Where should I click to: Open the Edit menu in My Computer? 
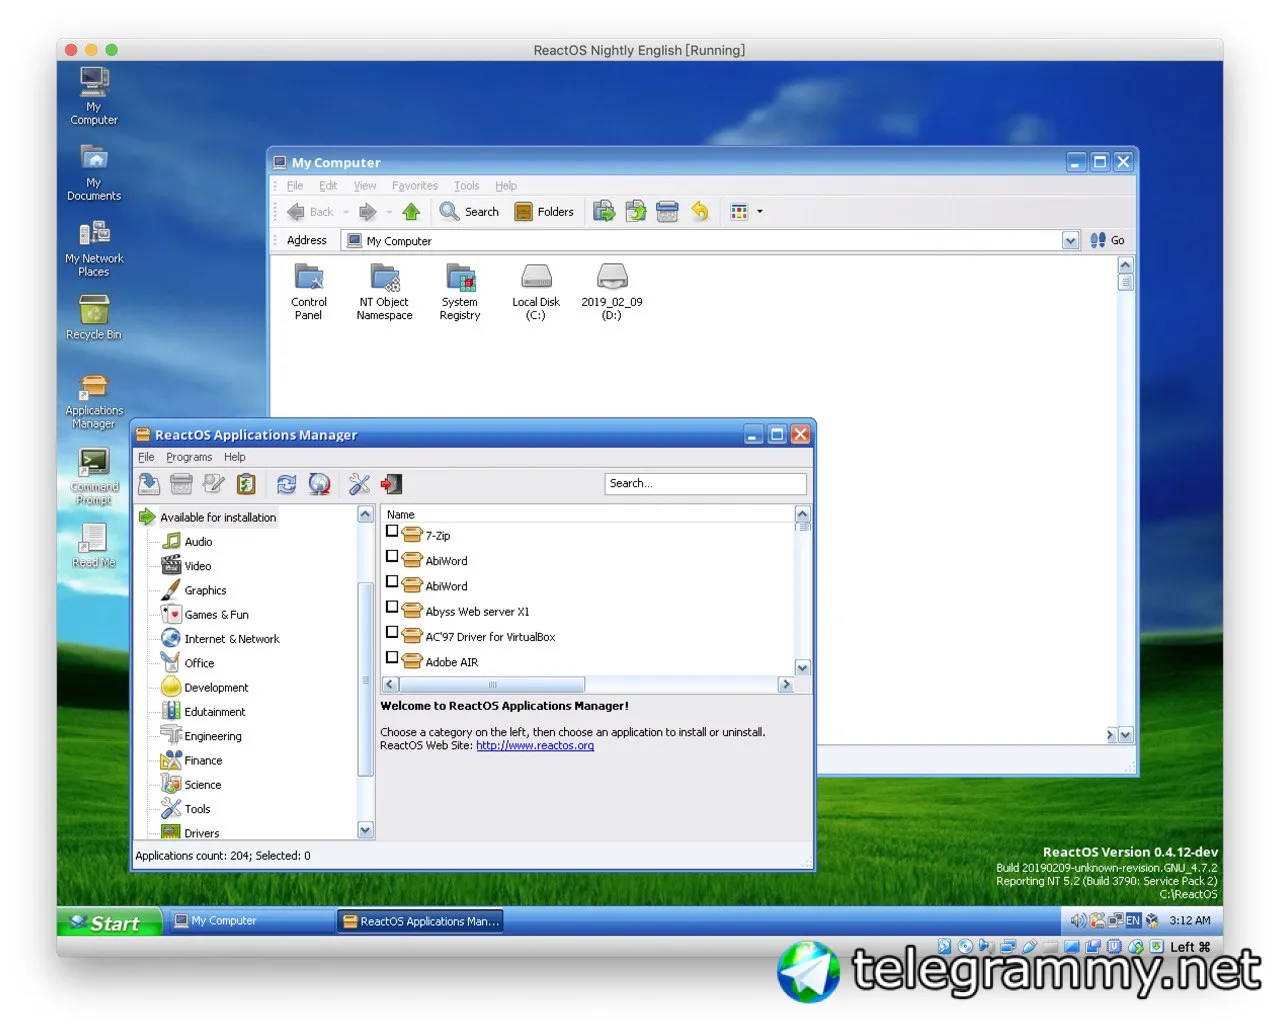[x=328, y=186]
